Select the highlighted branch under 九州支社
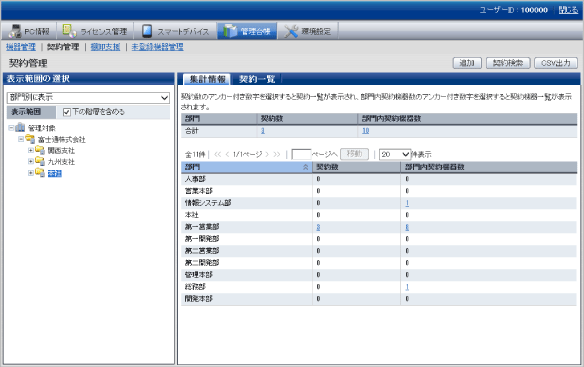 55,173
